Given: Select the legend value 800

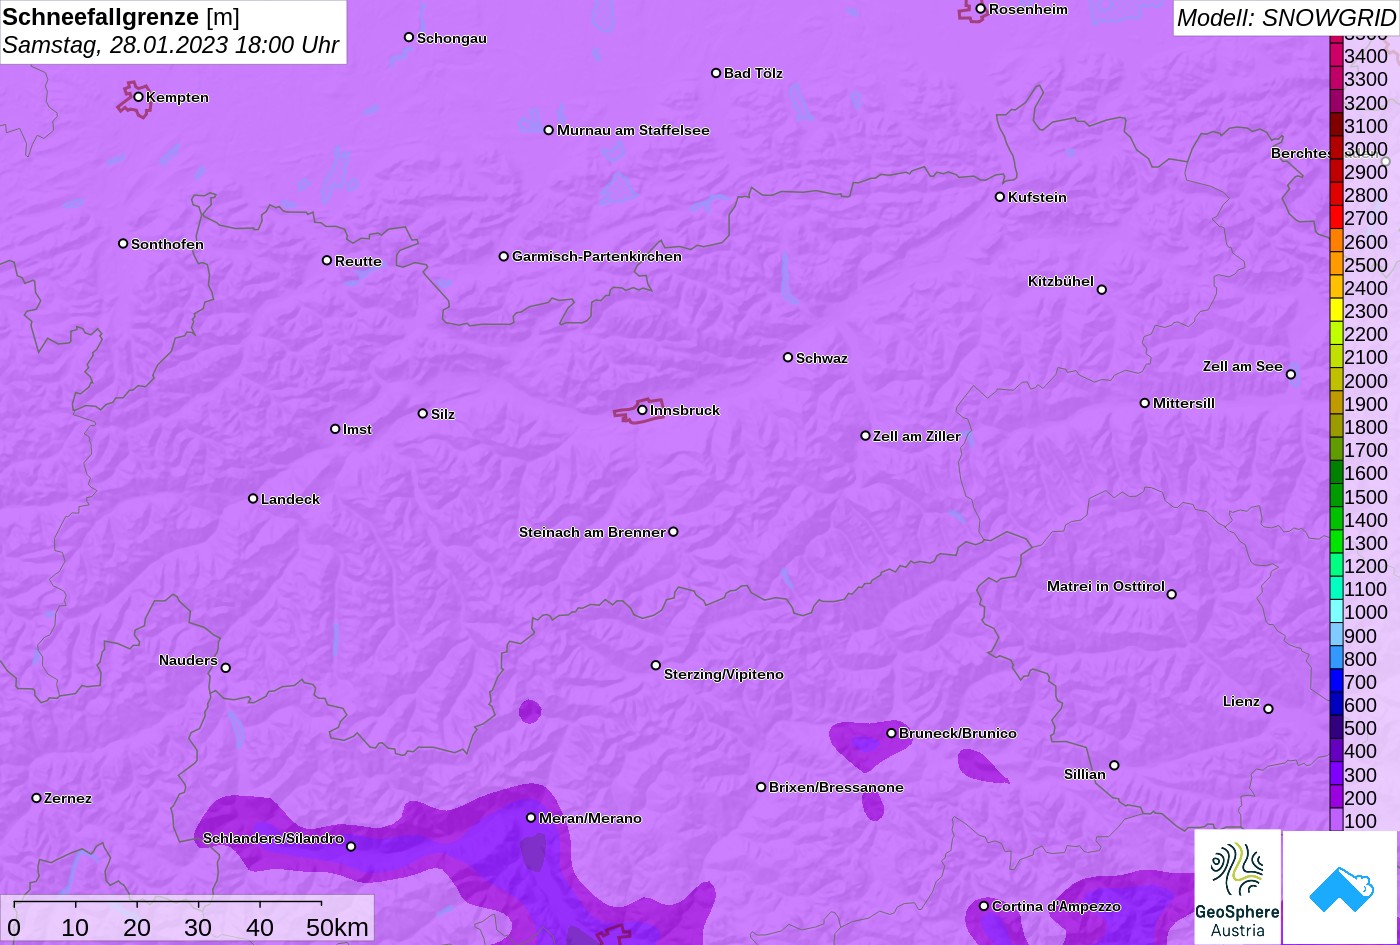Looking at the screenshot, I should tap(1361, 659).
